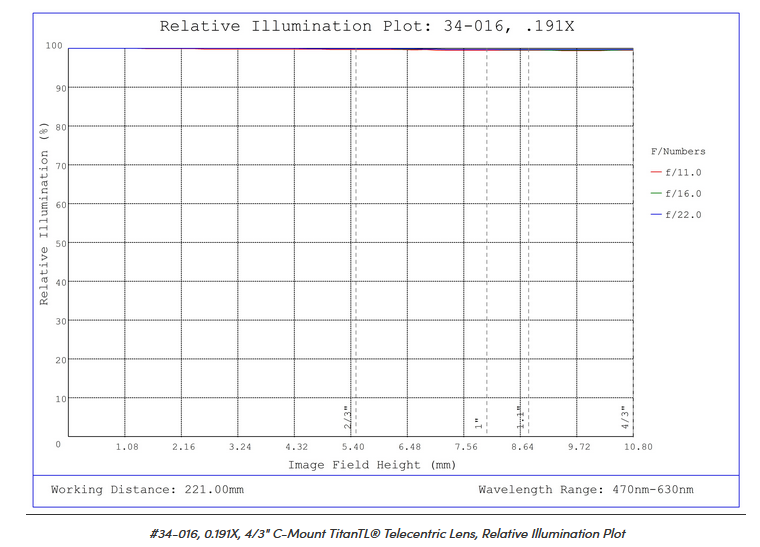Select the Image Field Height axis label
The width and height of the screenshot is (760, 547).
coord(372,465)
